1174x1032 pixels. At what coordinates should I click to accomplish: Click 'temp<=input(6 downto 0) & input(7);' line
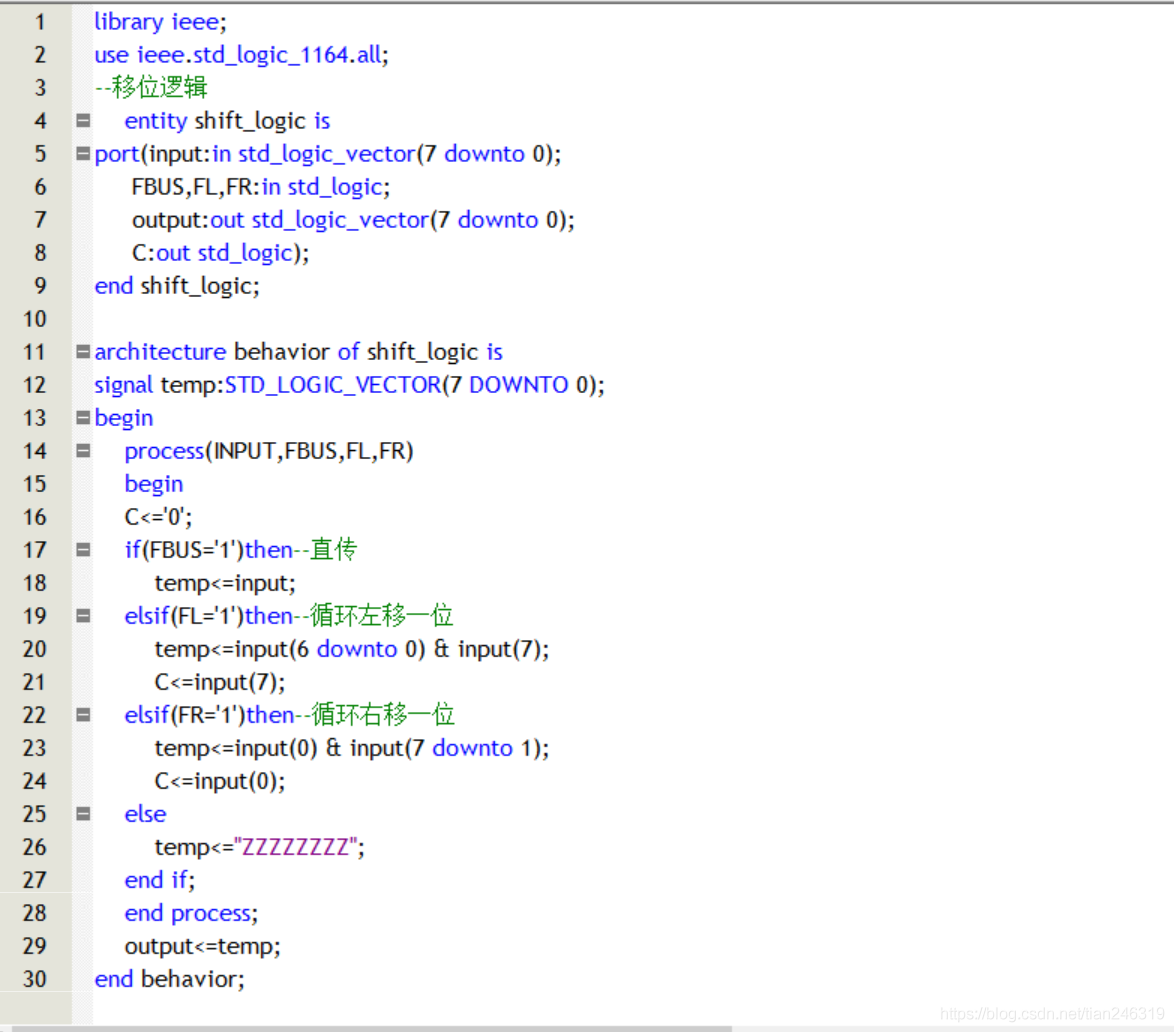pos(352,649)
